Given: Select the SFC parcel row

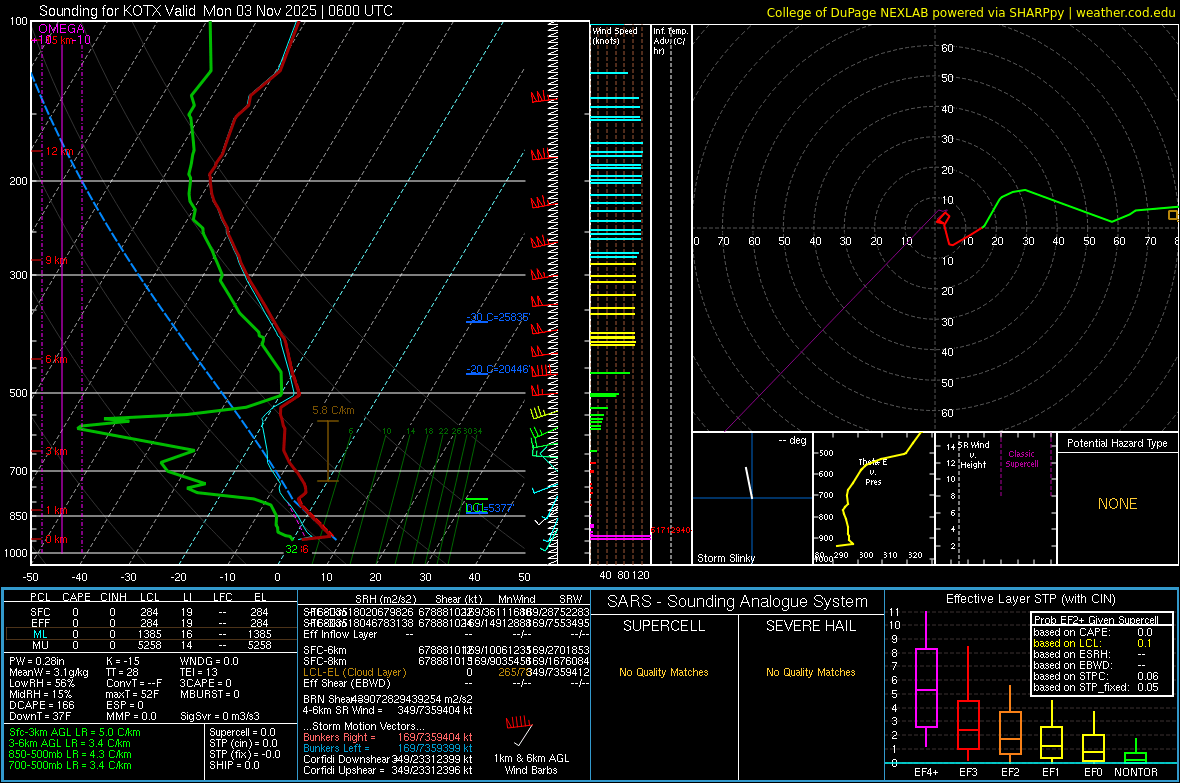Looking at the screenshot, I should point(150,612).
